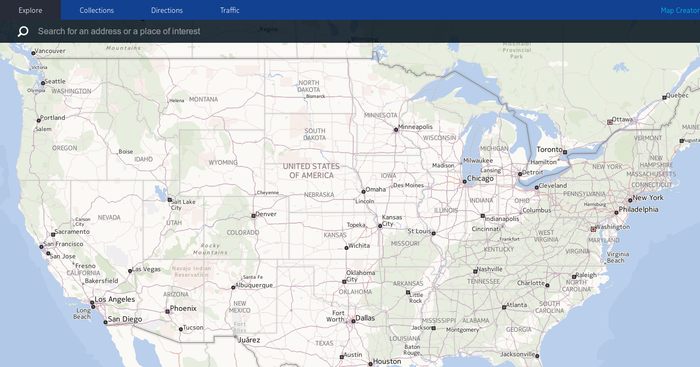Click the Washington capital marker
Image resolution: width=700 pixels, height=367 pixels.
pyautogui.click(x=593, y=229)
